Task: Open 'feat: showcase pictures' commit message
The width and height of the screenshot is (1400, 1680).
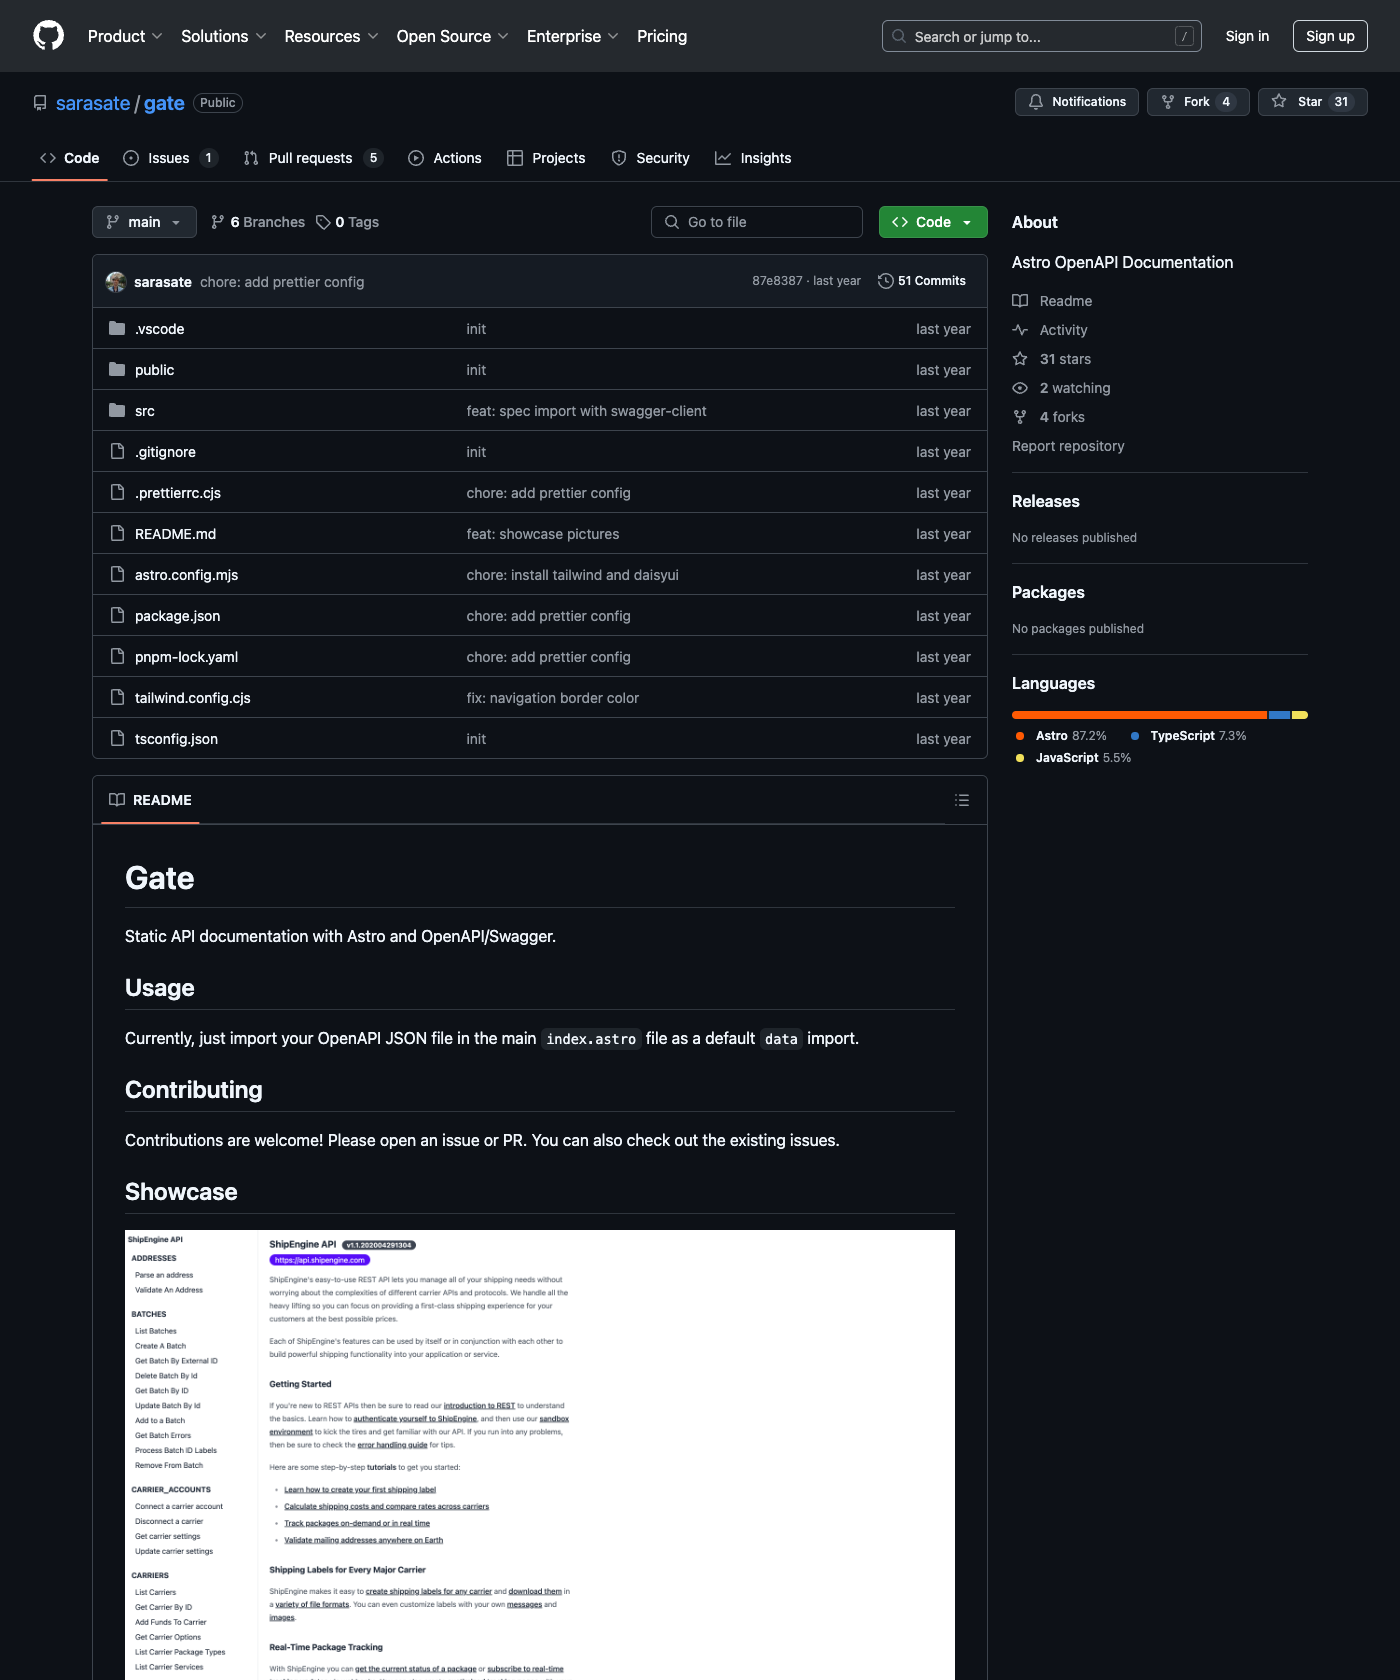Action: tap(543, 534)
